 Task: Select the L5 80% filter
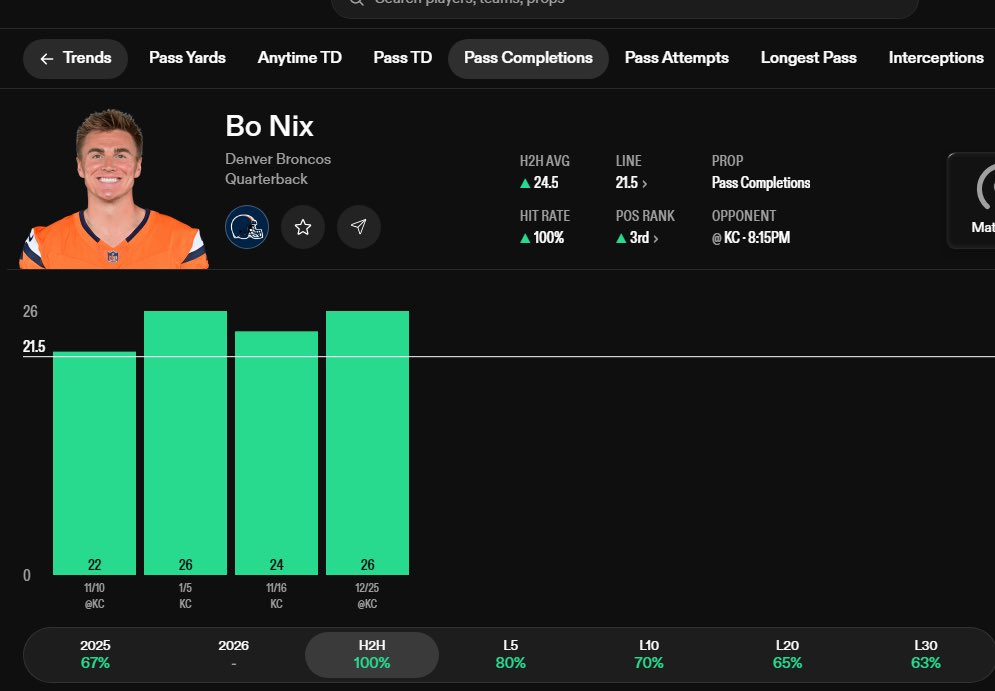510,654
